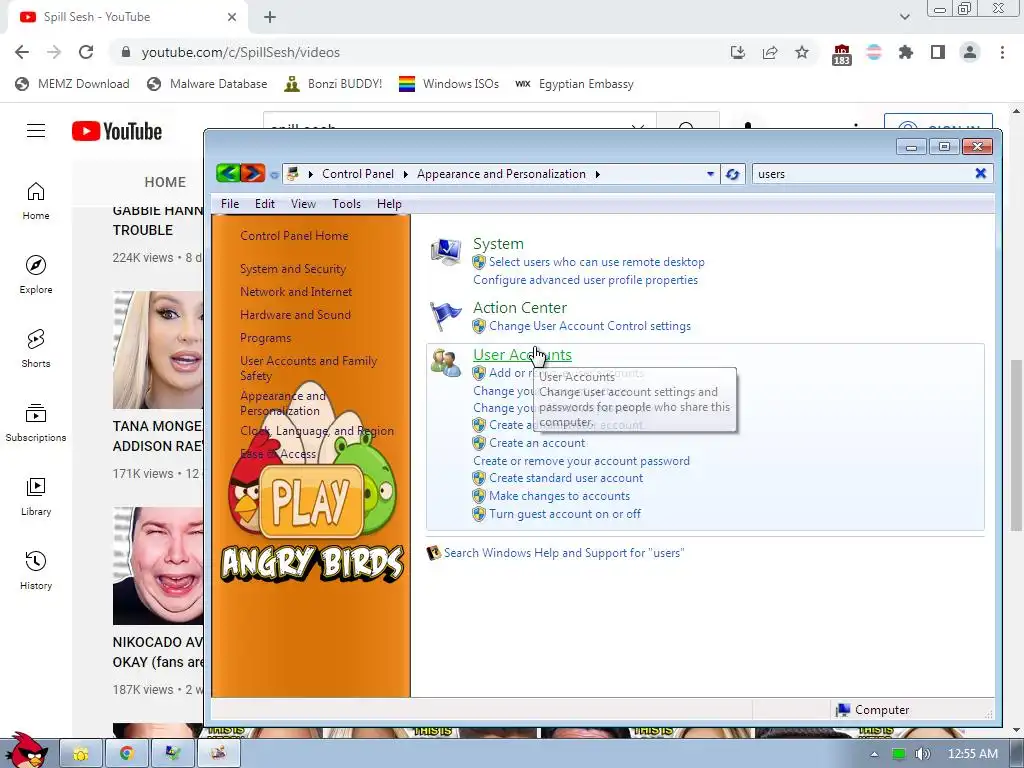Click the User Accounts people icon
This screenshot has width=1024, height=768.
pyautogui.click(x=446, y=362)
